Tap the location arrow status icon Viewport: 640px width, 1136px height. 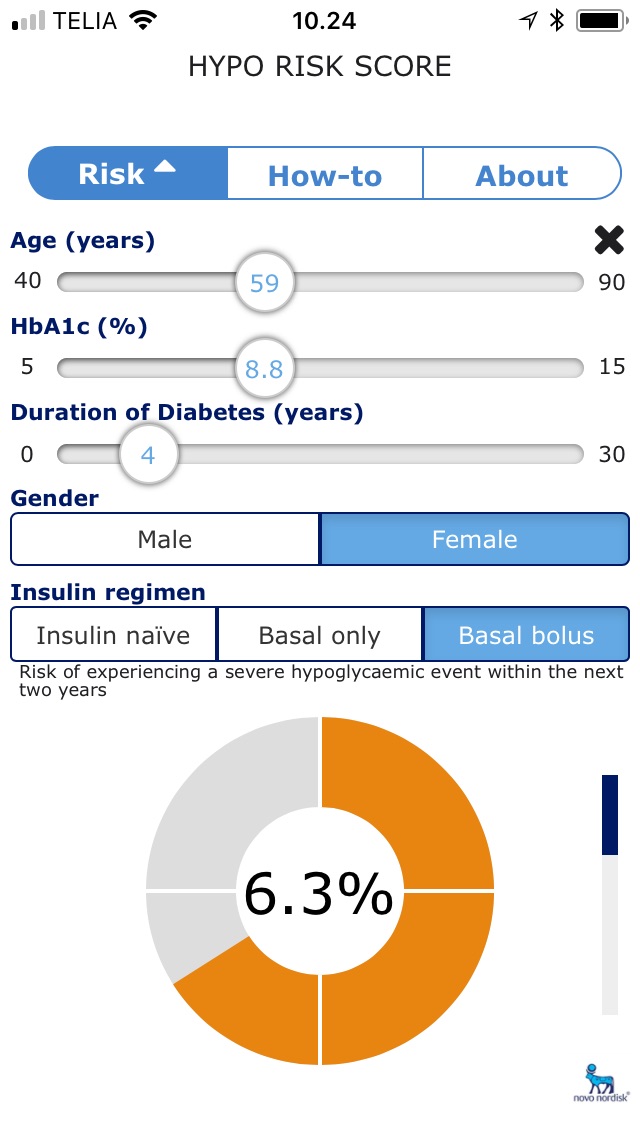coord(528,20)
